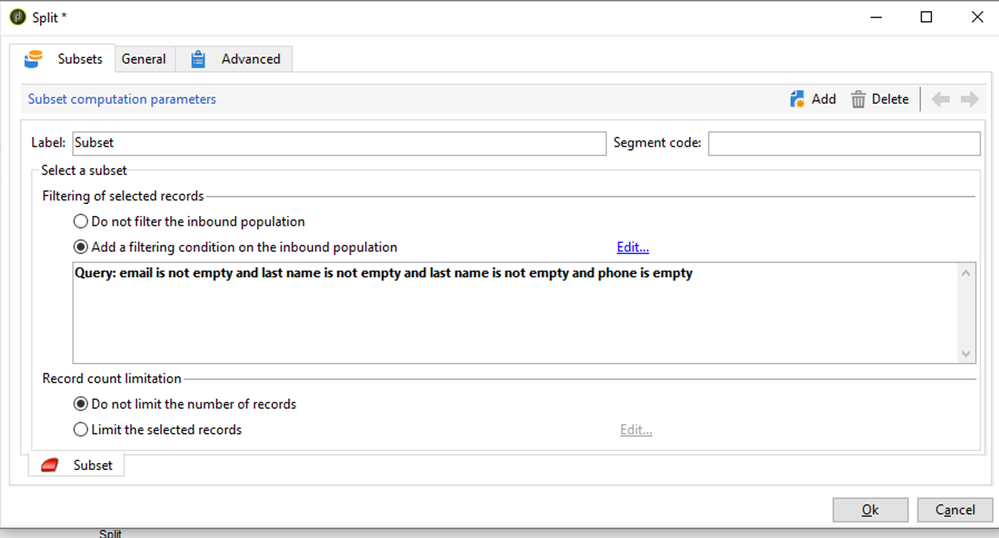Select Do not filter the inbound population
Screen dimensions: 999x538
pos(81,222)
